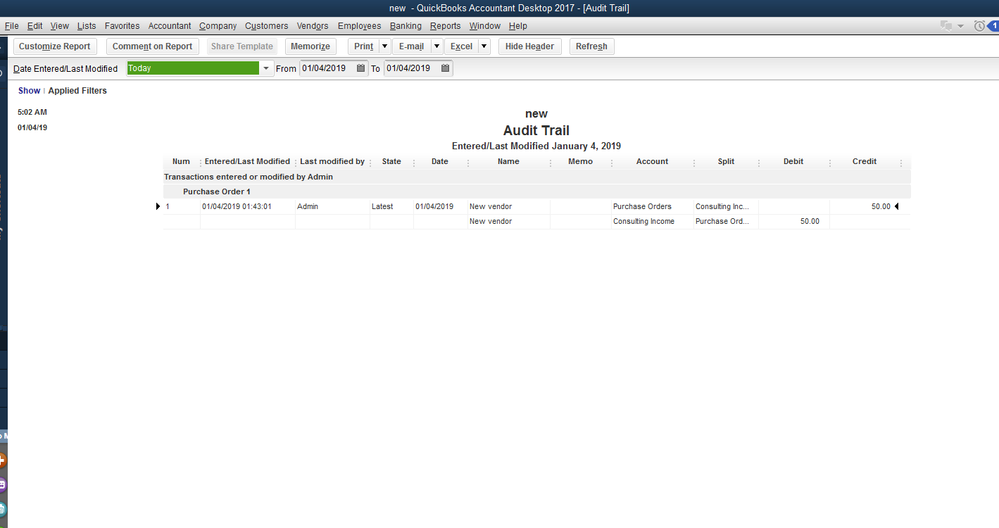Click the chat bubbles icon in the menu bar
The image size is (999, 528).
click(946, 26)
